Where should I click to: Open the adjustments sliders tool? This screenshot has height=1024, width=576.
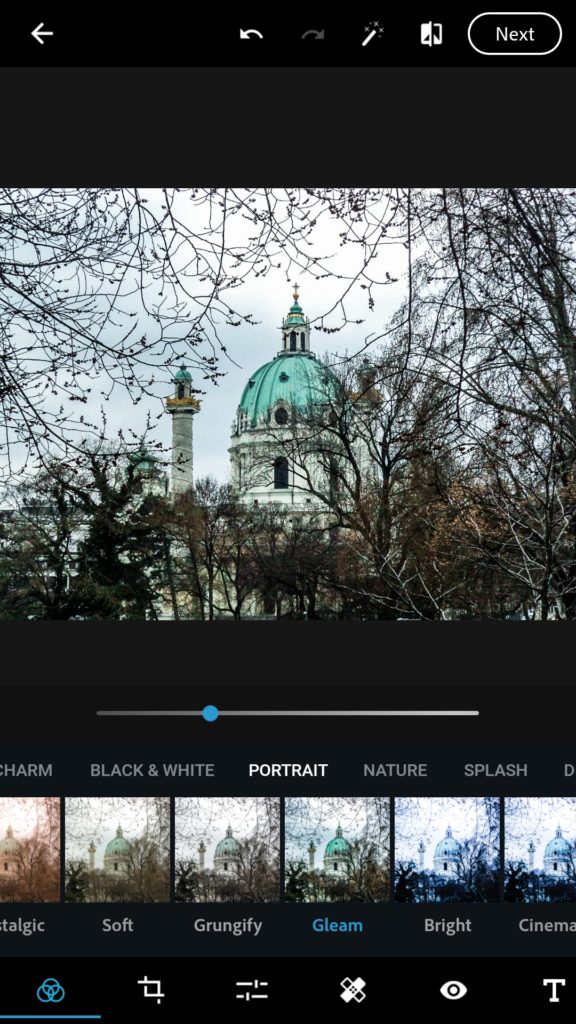coord(251,990)
